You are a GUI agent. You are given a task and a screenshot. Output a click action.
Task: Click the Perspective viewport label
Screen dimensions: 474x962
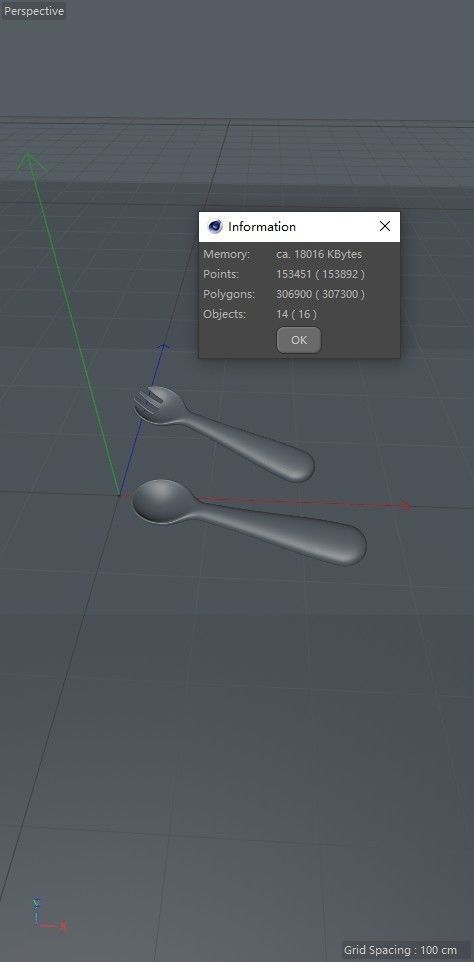[x=34, y=11]
